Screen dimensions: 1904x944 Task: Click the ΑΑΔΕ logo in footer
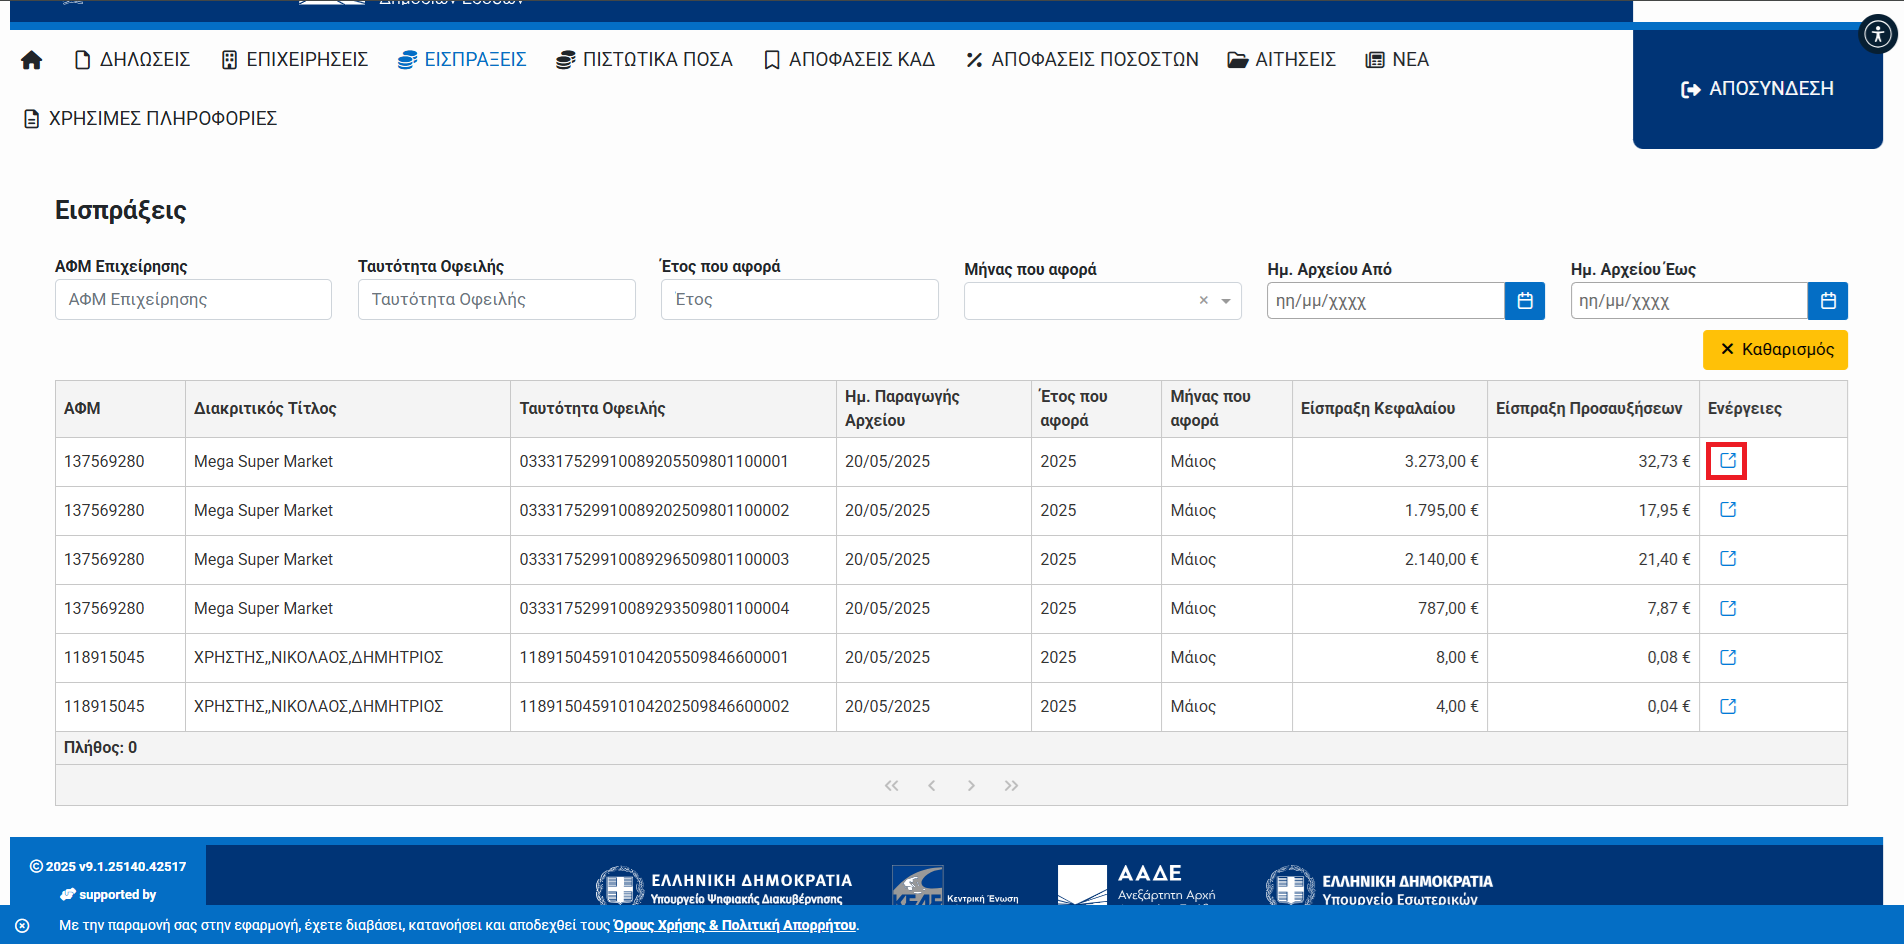pyautogui.click(x=1137, y=885)
